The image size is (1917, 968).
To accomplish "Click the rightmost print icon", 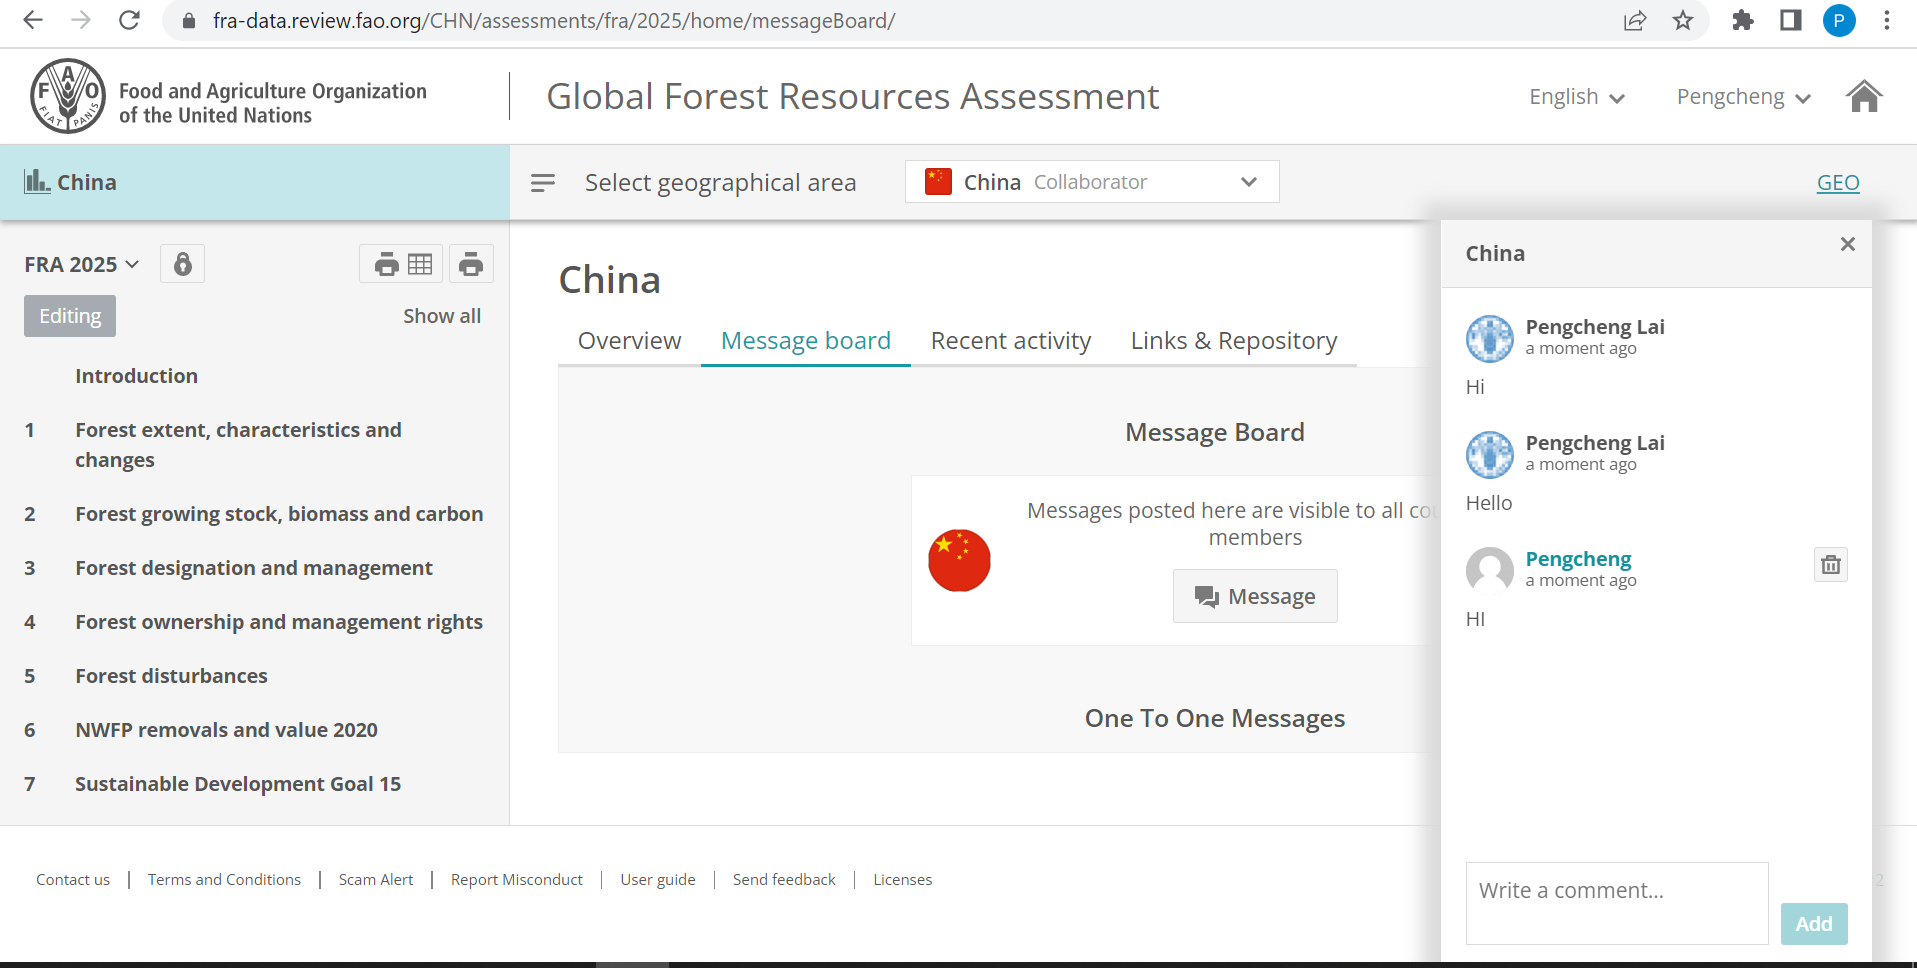I will click(470, 263).
